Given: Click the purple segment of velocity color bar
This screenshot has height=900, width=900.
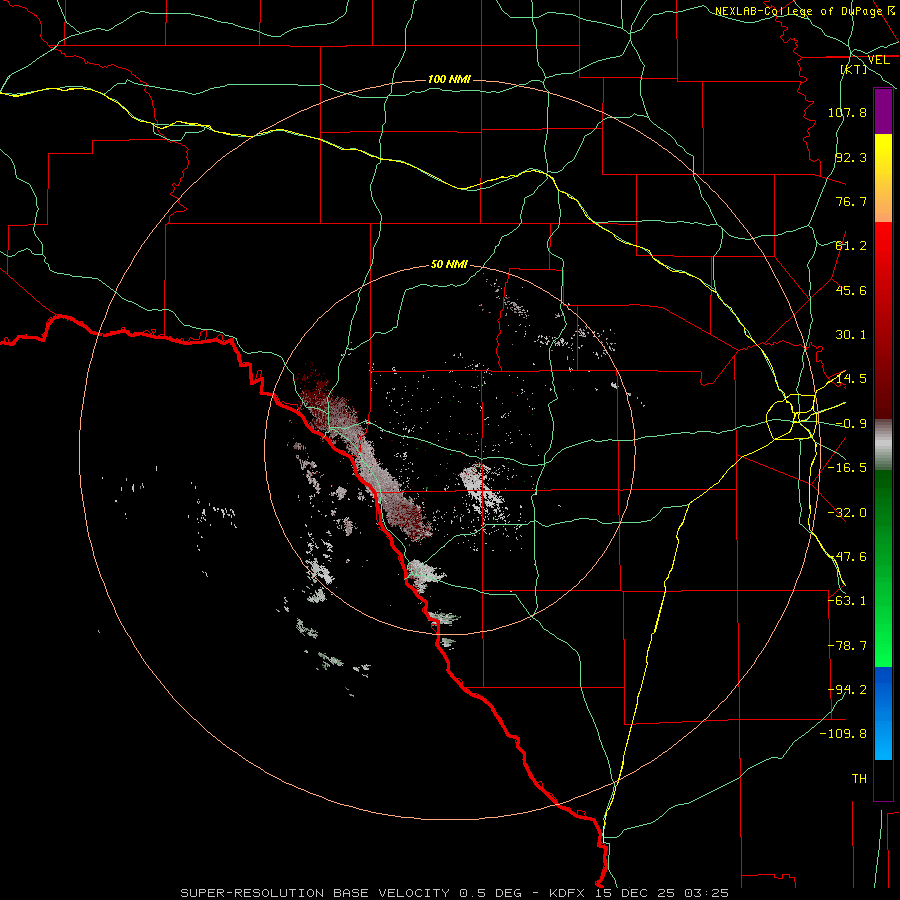Looking at the screenshot, I should coord(883,111).
